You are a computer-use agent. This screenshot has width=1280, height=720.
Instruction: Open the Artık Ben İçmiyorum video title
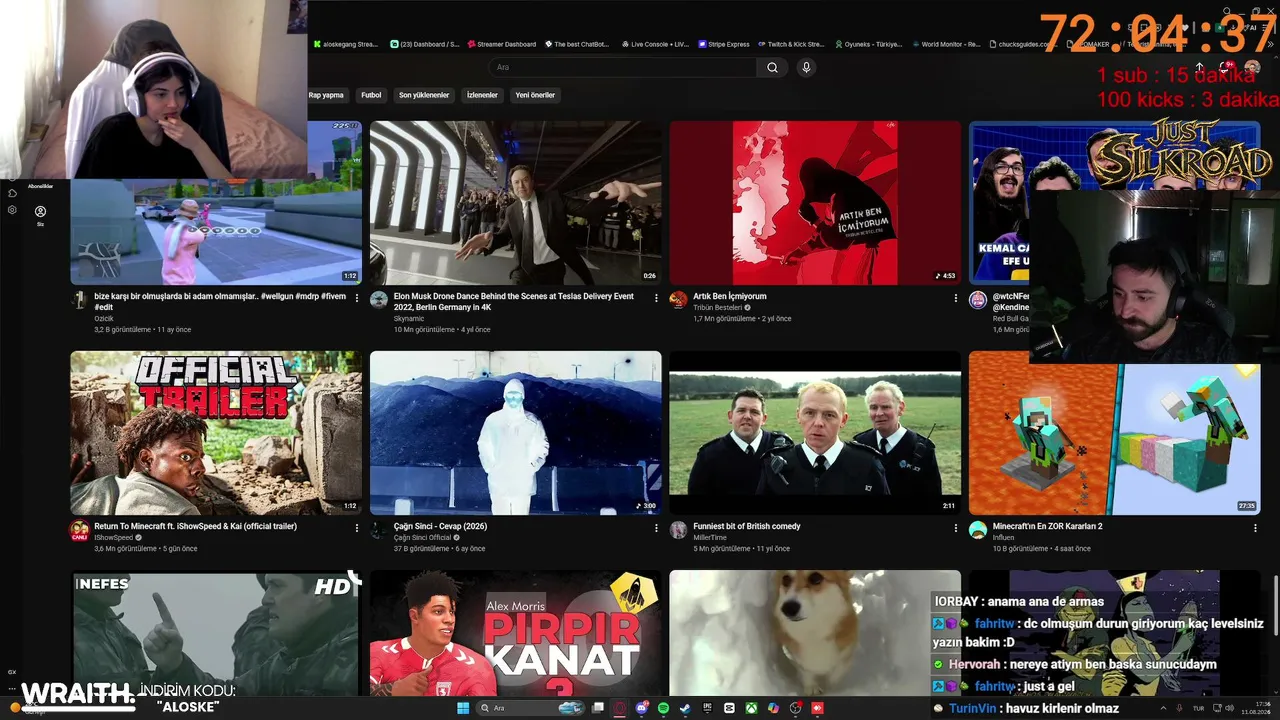tap(730, 296)
